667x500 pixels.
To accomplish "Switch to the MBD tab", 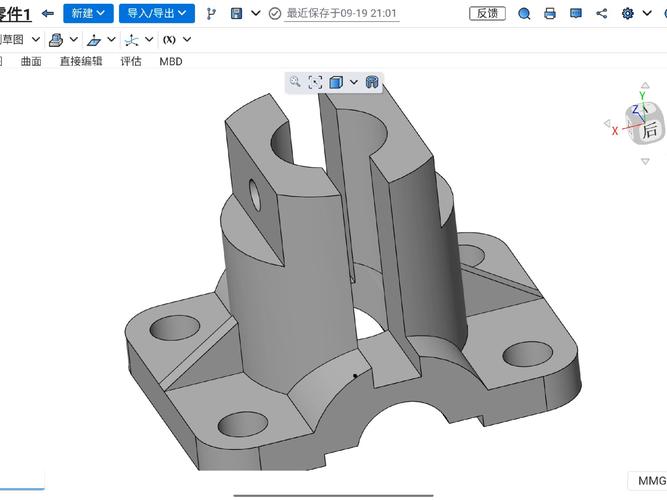I will [x=171, y=62].
